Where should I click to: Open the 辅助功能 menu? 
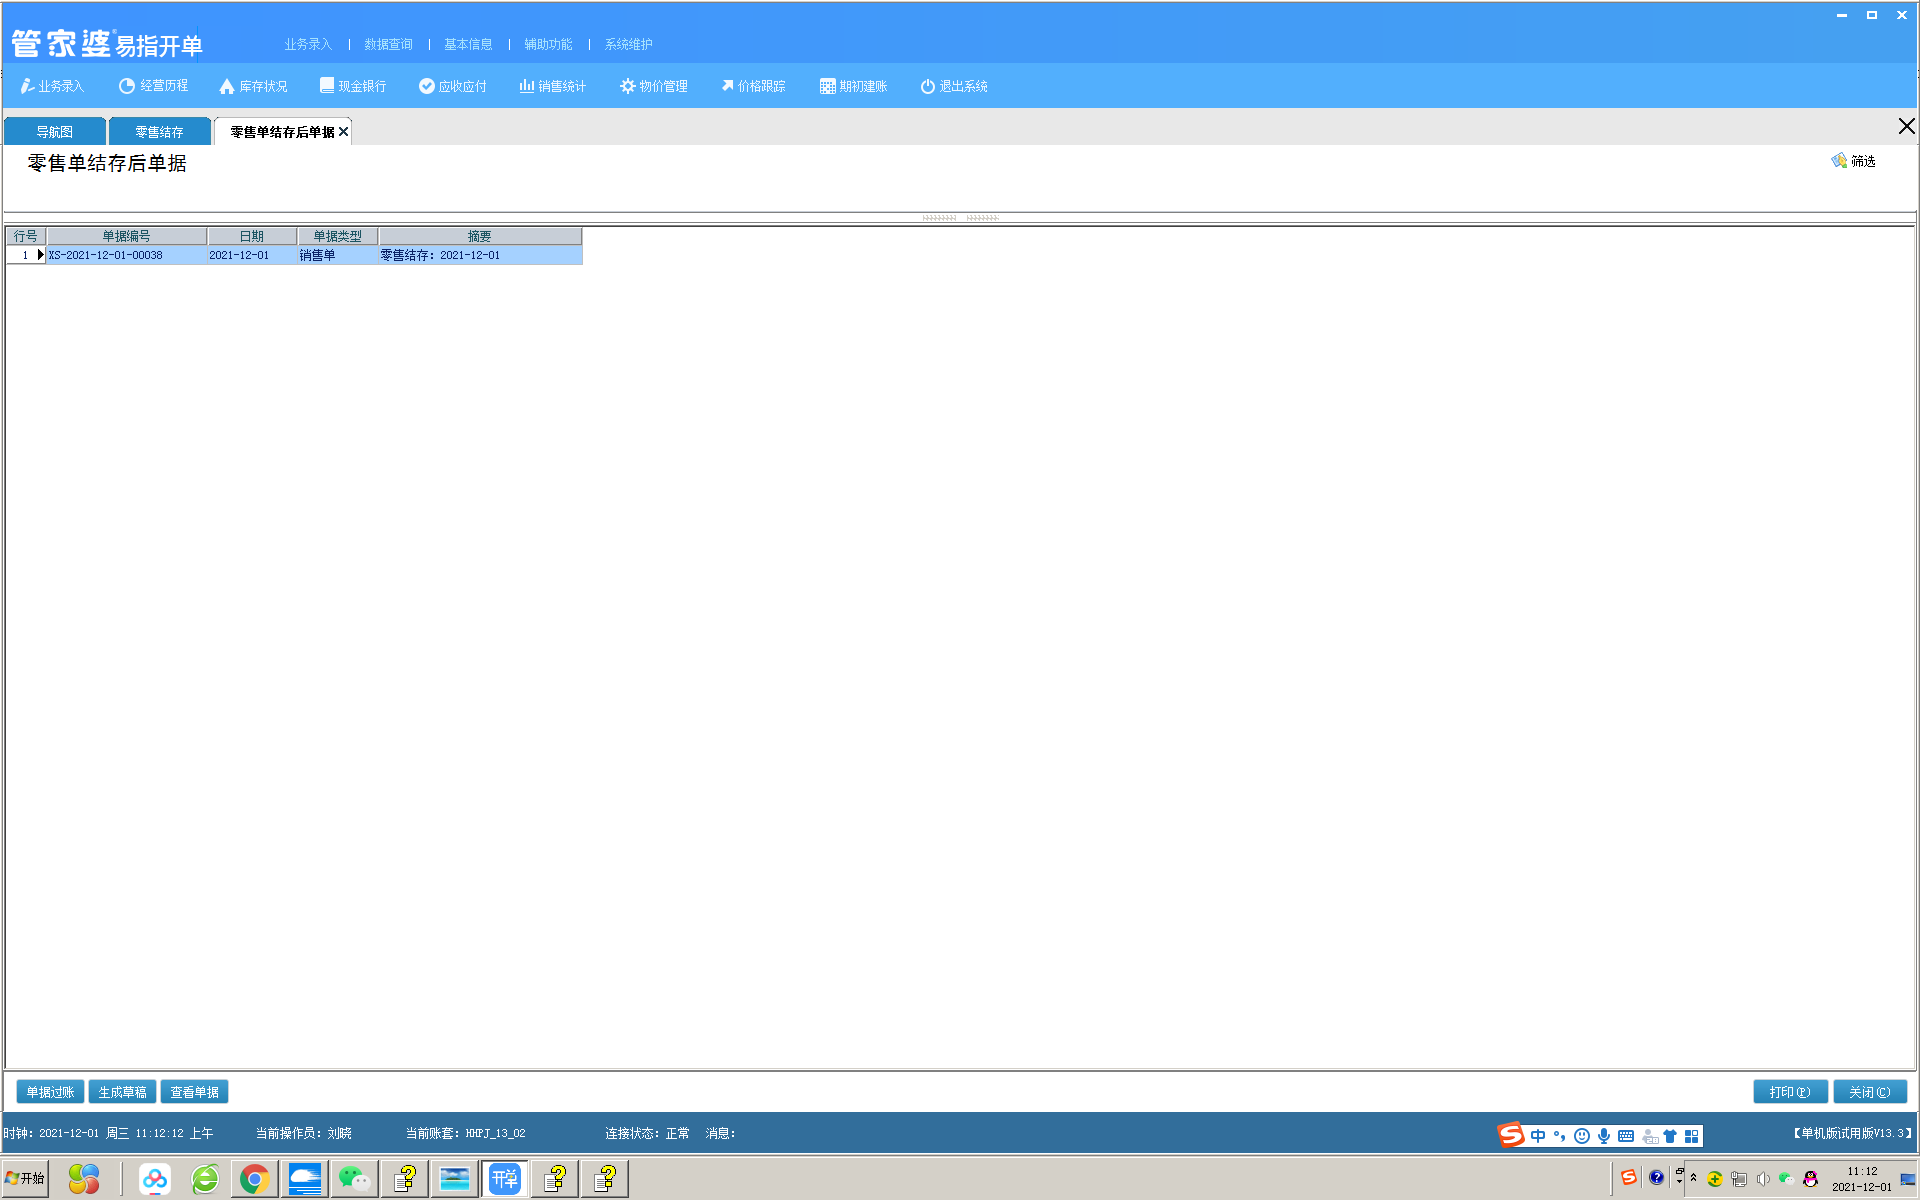(548, 44)
